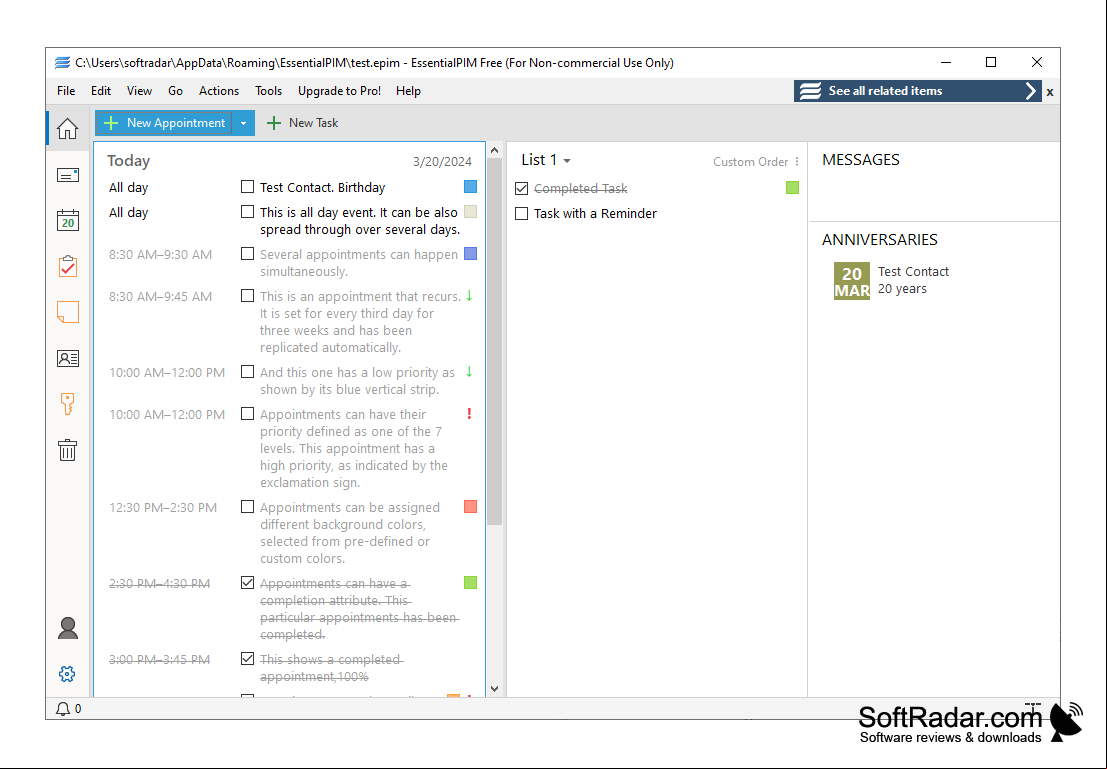Click the purple-blue swatch on the 'Several appointments' row
The width and height of the screenshot is (1107, 769).
tap(470, 254)
